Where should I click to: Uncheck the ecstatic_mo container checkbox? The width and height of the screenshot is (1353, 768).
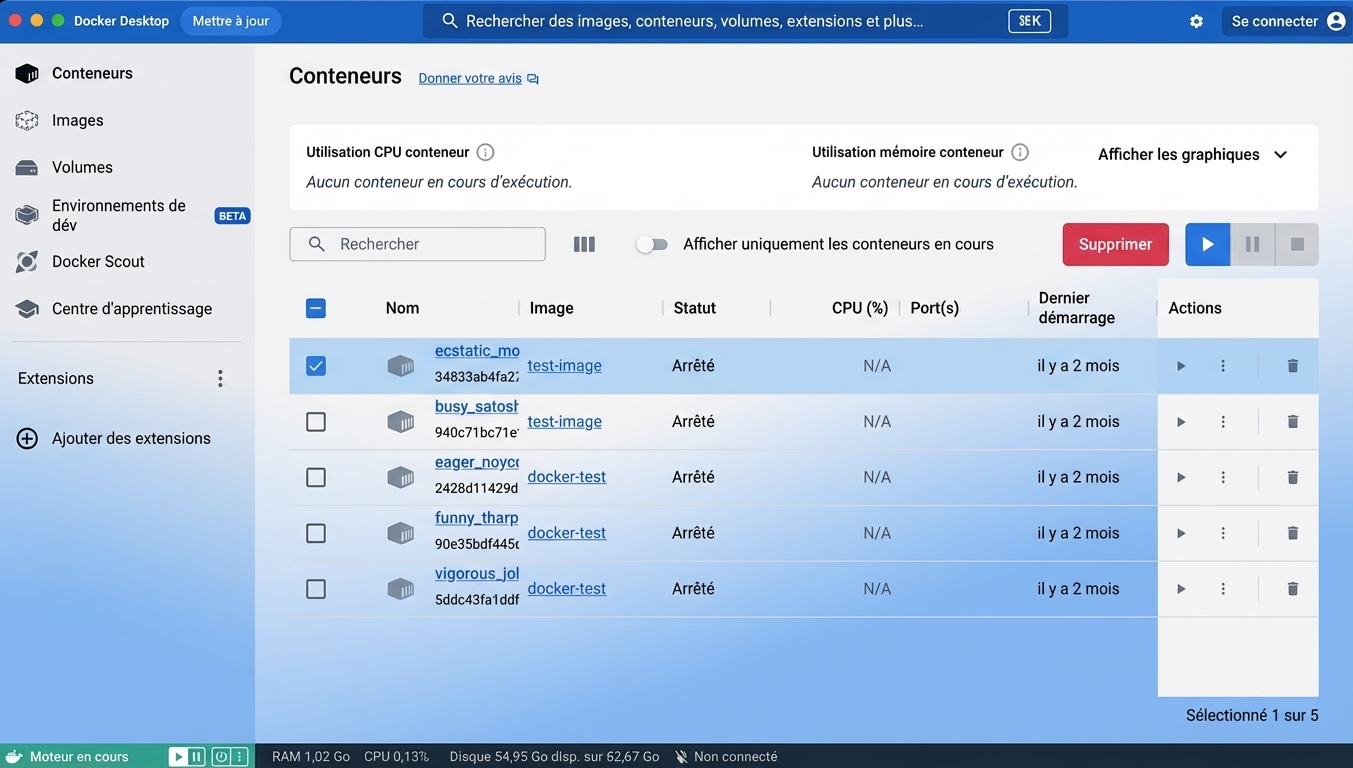coord(316,366)
